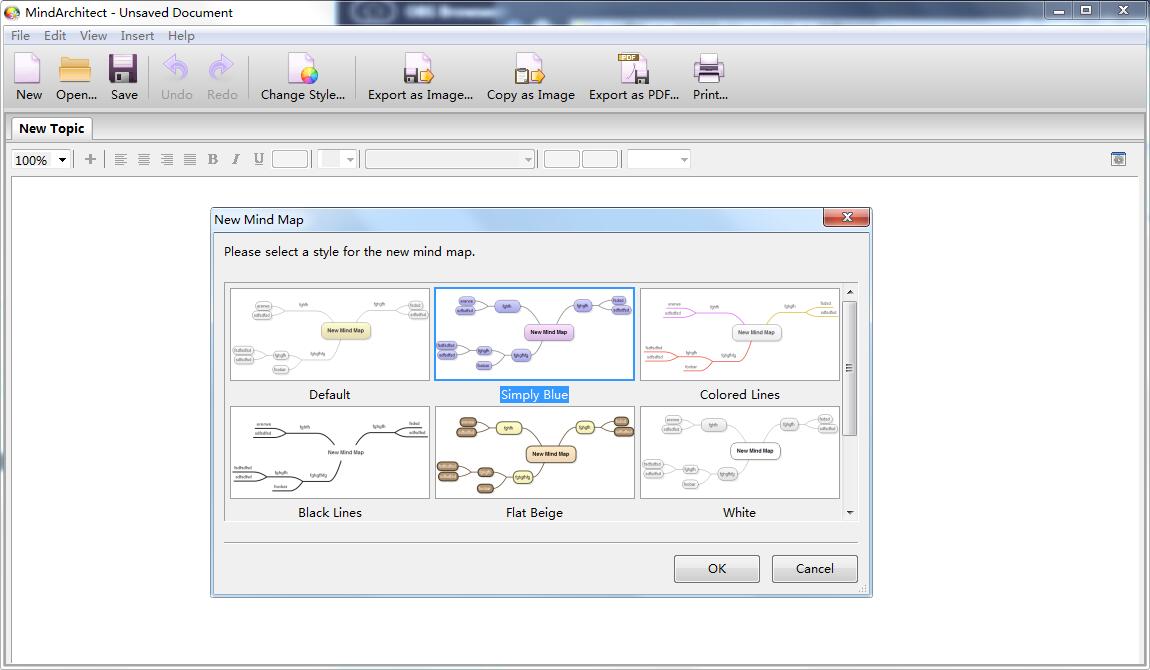
Task: Confirm the style with the OK button
Action: [x=717, y=569]
